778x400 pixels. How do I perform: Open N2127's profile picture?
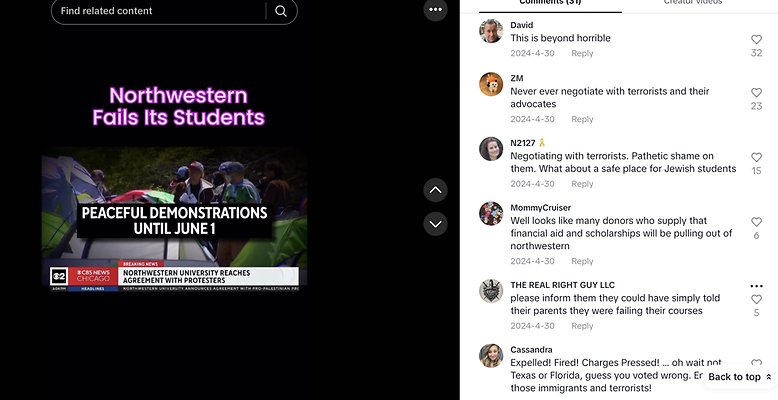491,149
